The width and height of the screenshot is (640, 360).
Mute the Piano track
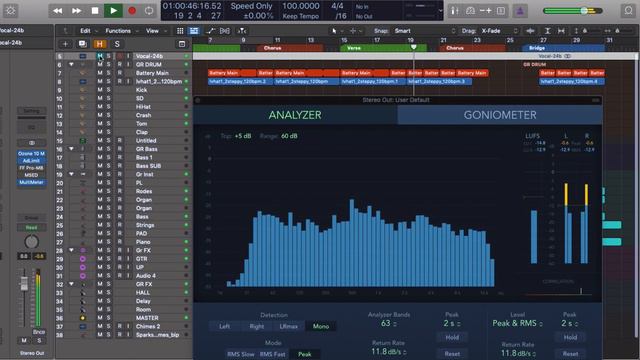pos(100,242)
